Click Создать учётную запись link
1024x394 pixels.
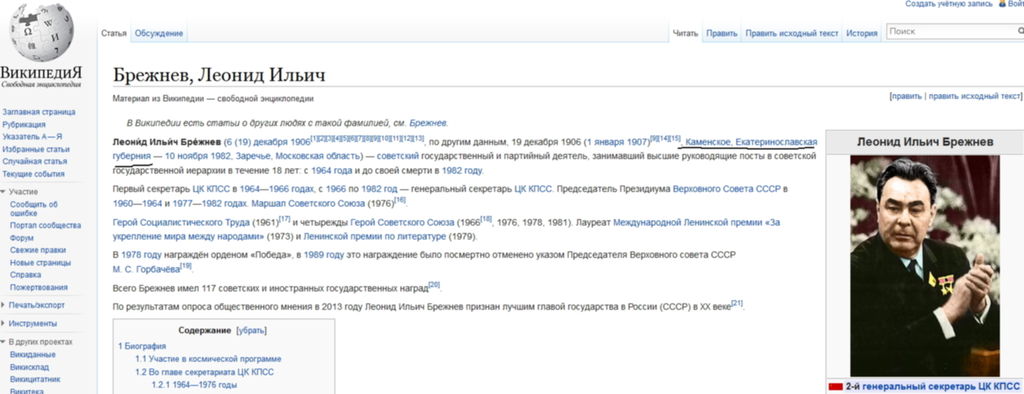pyautogui.click(x=949, y=4)
